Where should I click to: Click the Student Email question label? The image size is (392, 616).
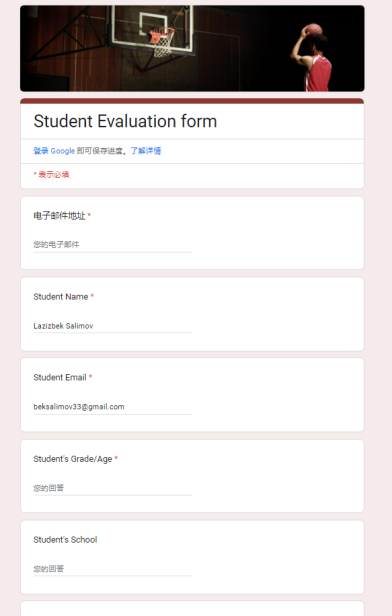tap(60, 377)
